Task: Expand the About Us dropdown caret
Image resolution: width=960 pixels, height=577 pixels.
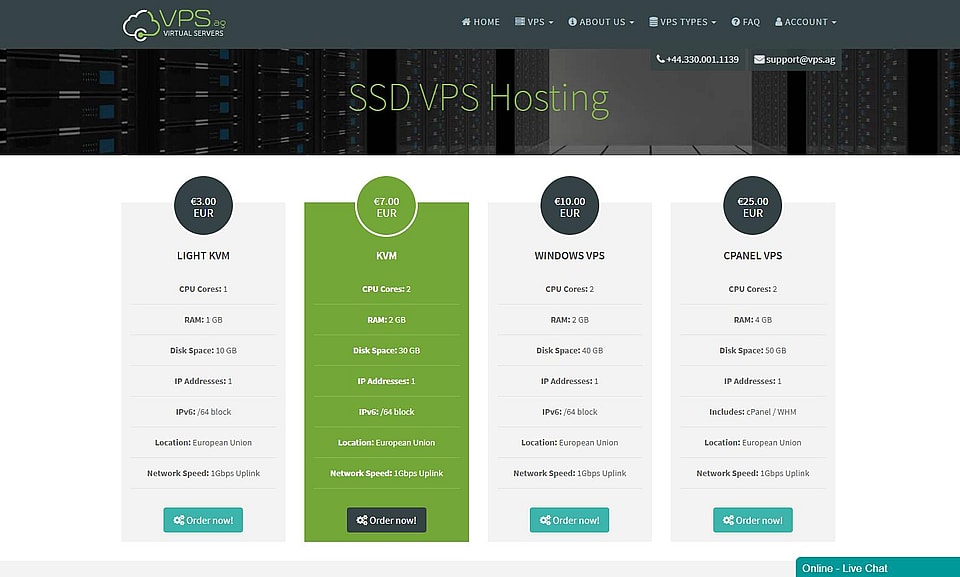Action: click(632, 23)
